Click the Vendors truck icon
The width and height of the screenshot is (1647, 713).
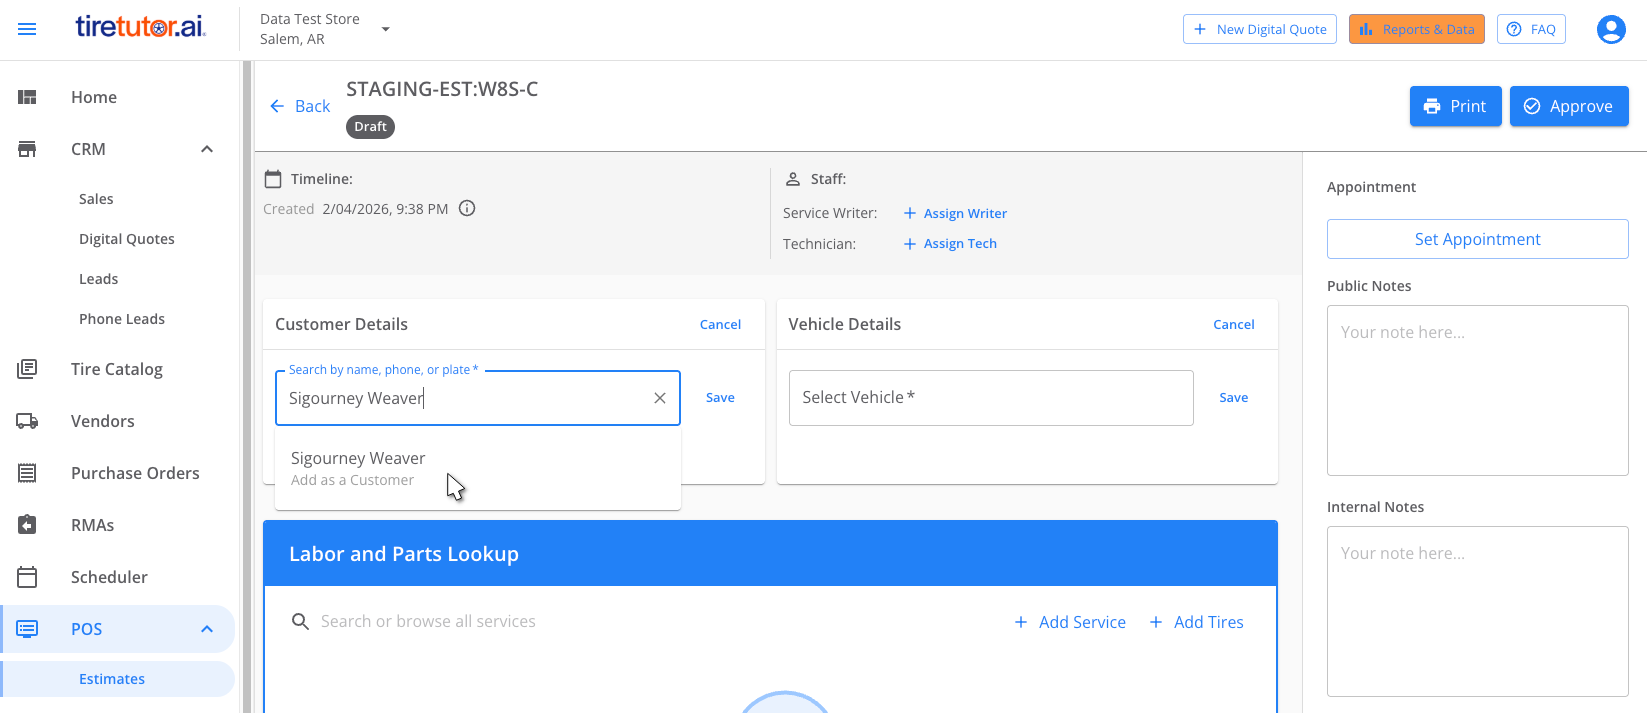pyautogui.click(x=27, y=421)
